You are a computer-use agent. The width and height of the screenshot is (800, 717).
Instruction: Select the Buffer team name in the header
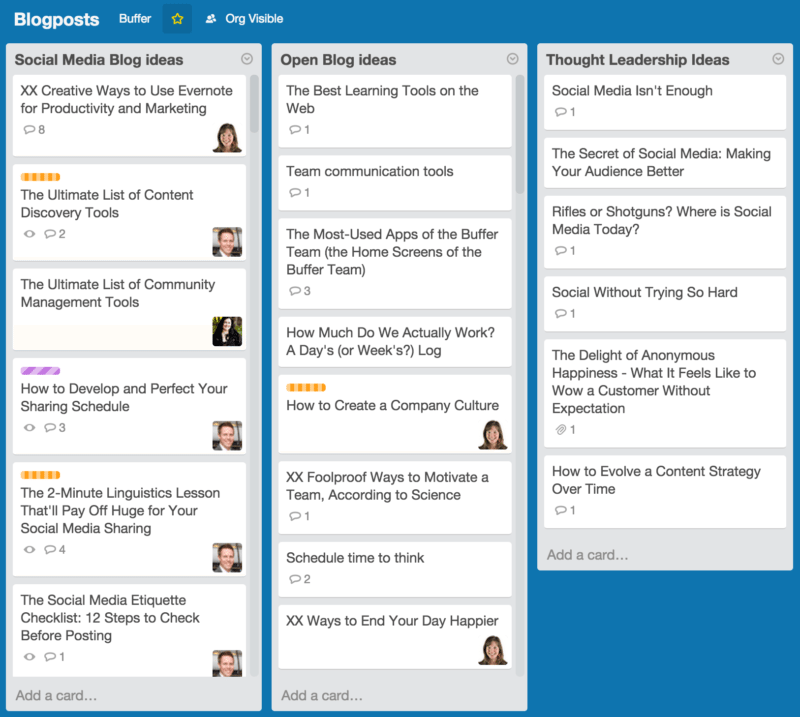[134, 18]
